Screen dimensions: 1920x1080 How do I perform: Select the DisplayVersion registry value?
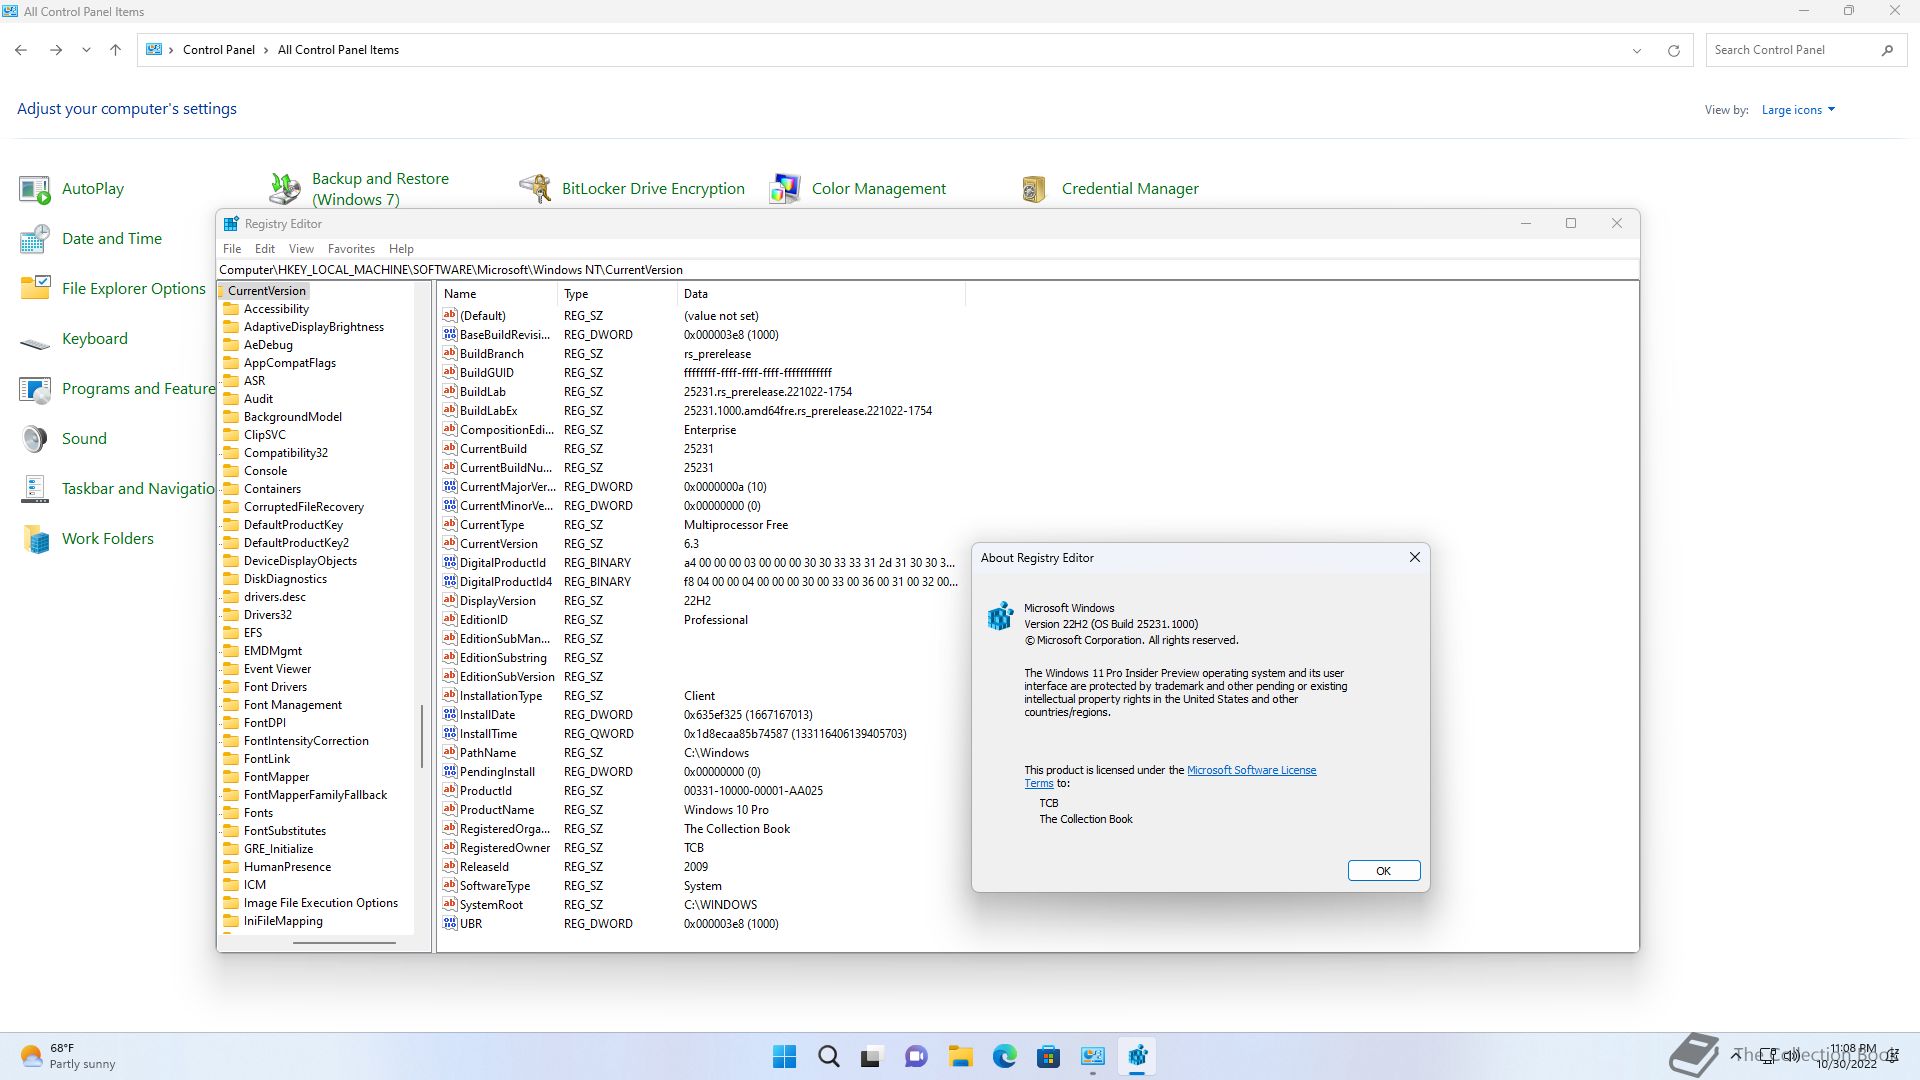pos(497,601)
